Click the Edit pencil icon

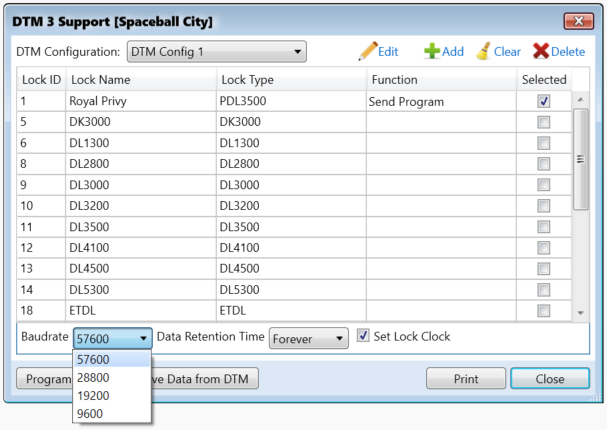[x=368, y=51]
